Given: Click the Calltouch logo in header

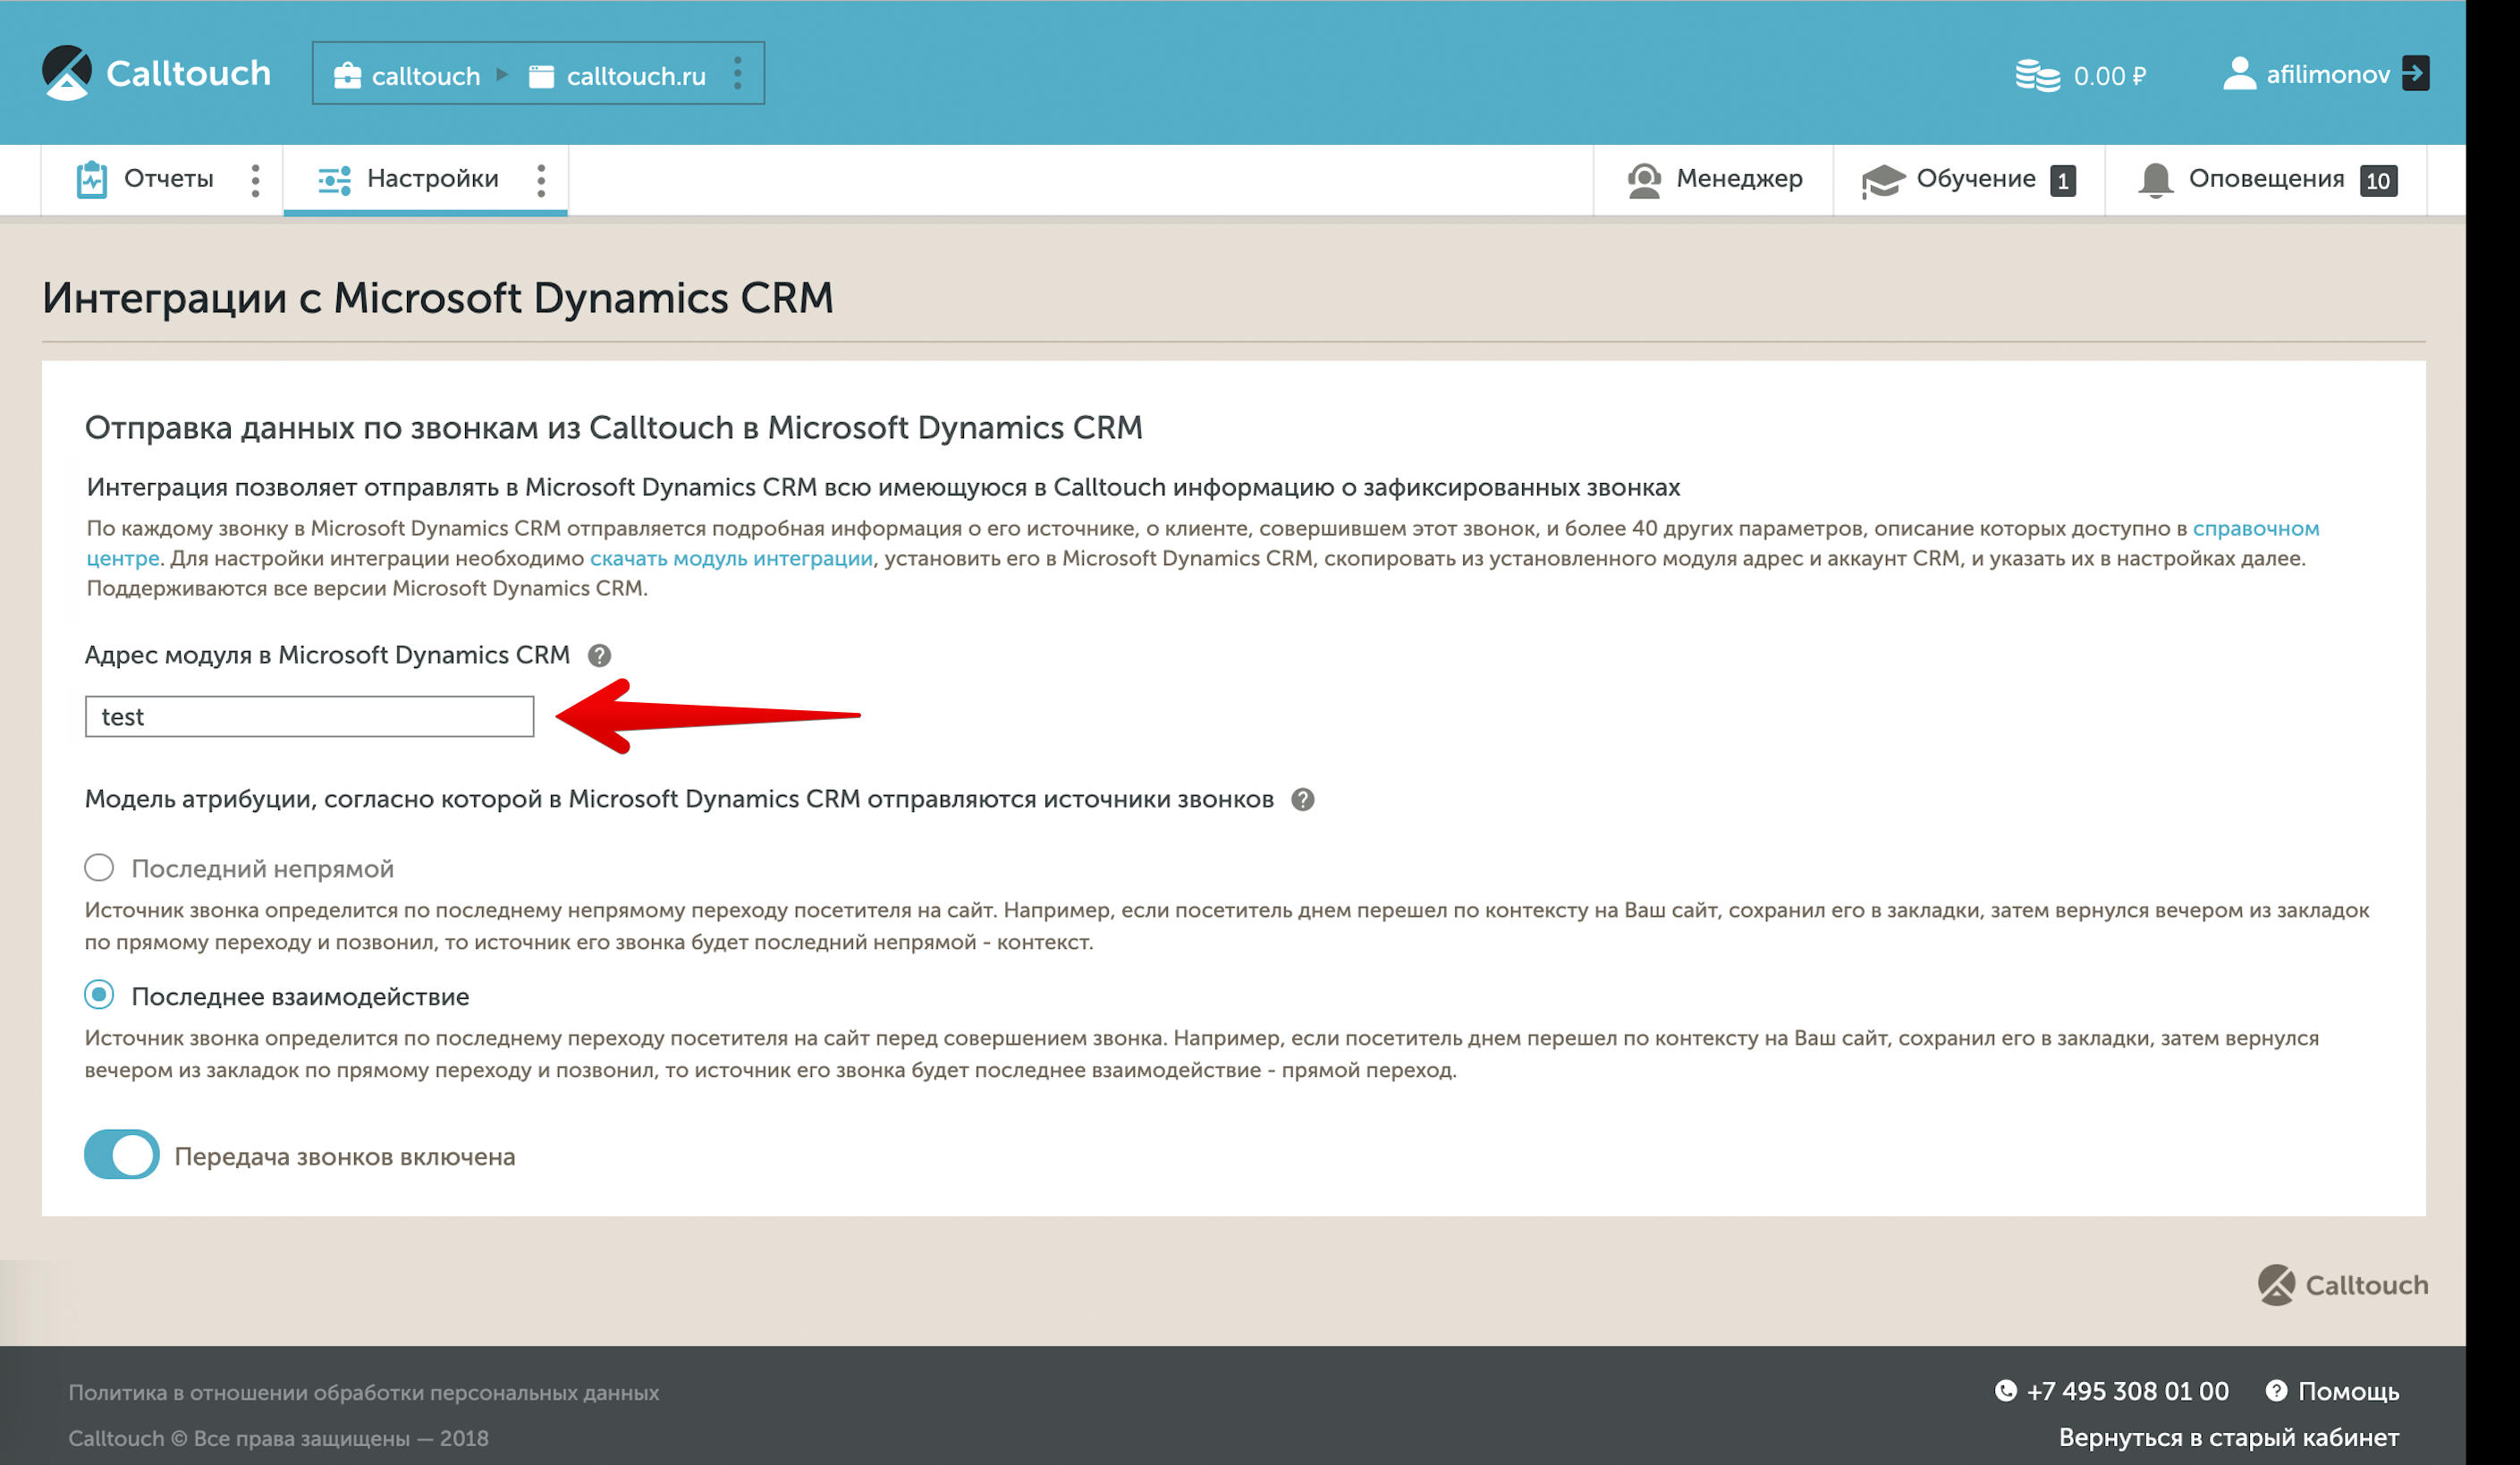Looking at the screenshot, I should (x=156, y=73).
